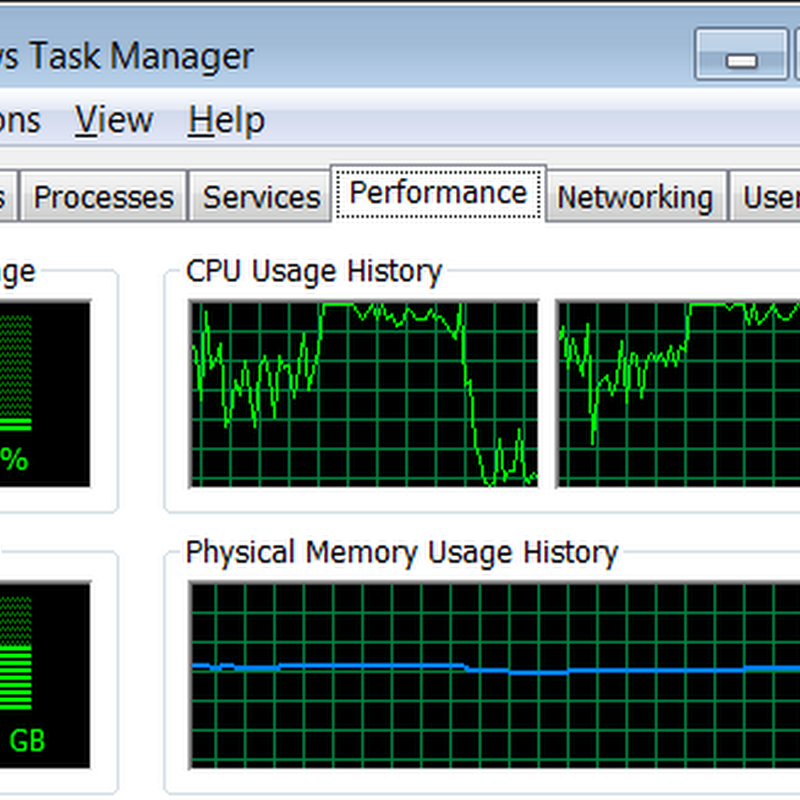The width and height of the screenshot is (800, 800).
Task: Click the CPU Usage History label
Action: point(314,271)
